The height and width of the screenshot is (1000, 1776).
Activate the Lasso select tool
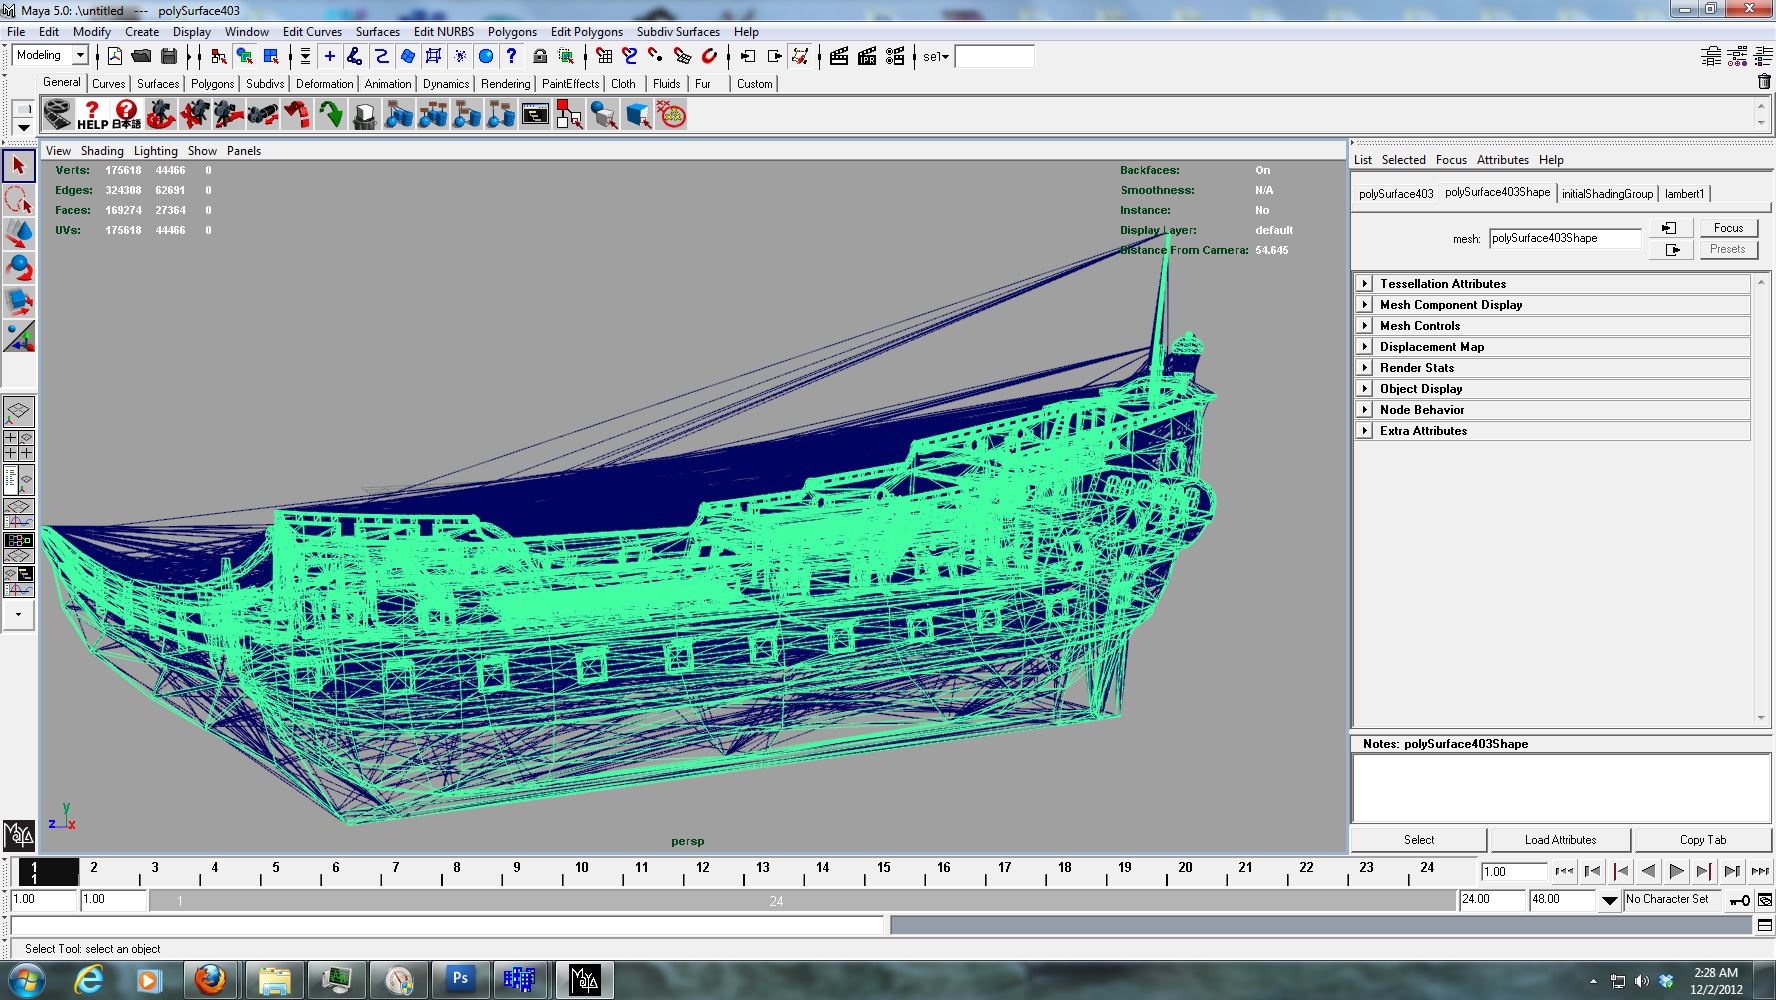click(19, 200)
